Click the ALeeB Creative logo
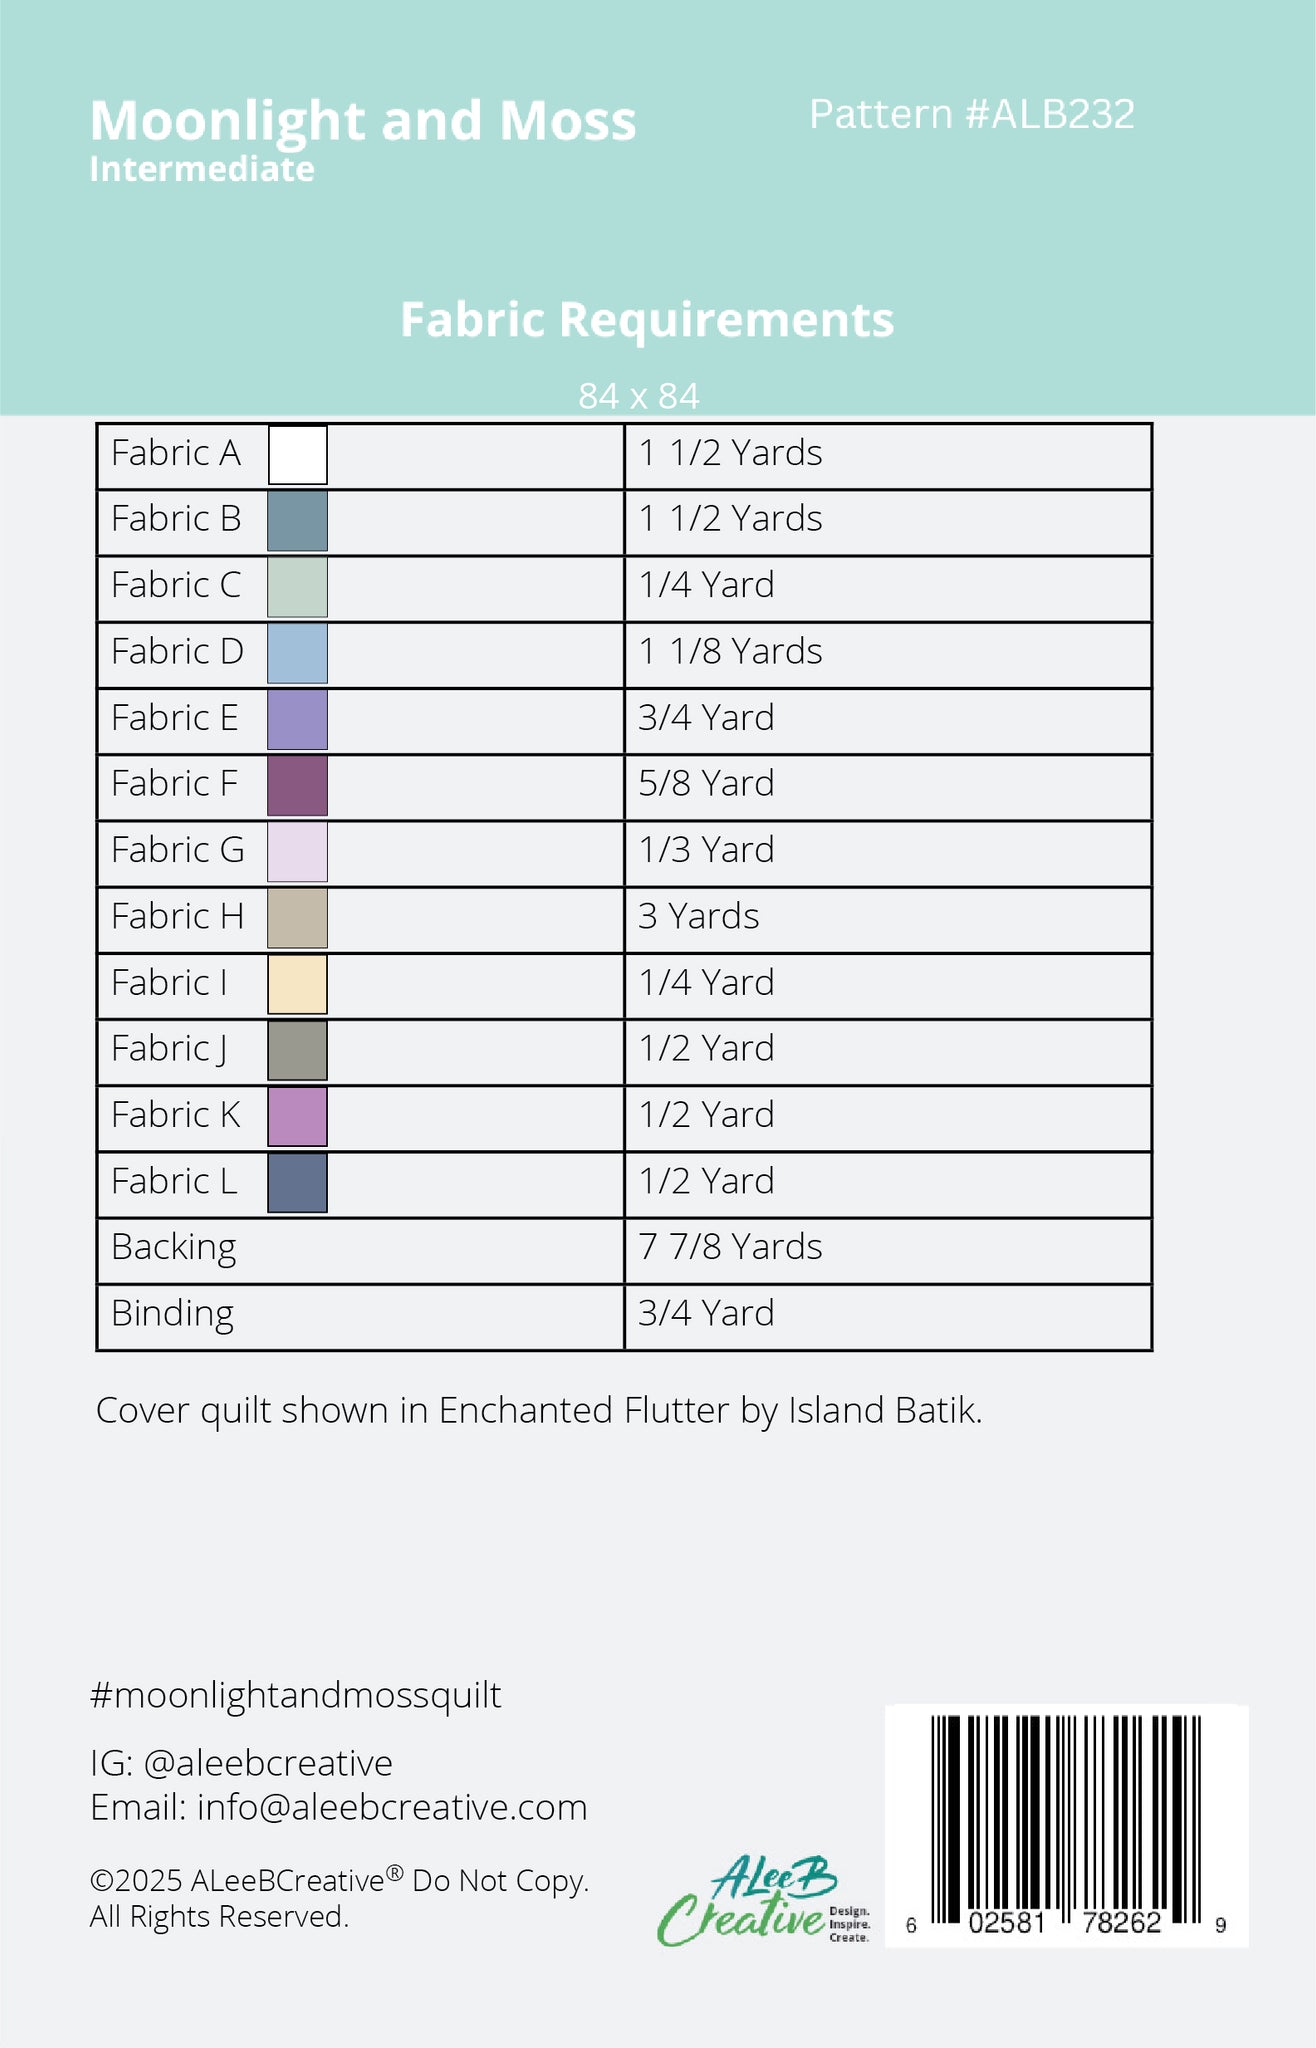Screen dimensions: 1316x2048 pyautogui.click(x=764, y=1900)
